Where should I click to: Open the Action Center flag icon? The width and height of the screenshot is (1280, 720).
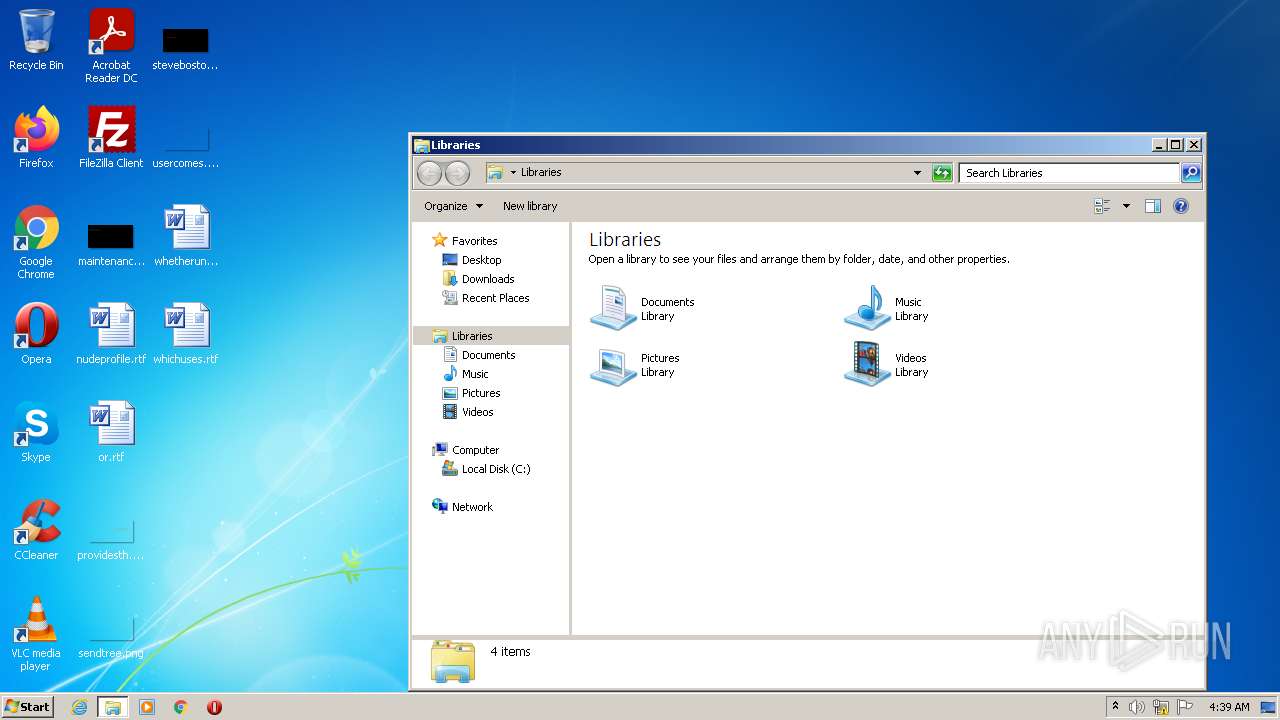(x=1185, y=707)
